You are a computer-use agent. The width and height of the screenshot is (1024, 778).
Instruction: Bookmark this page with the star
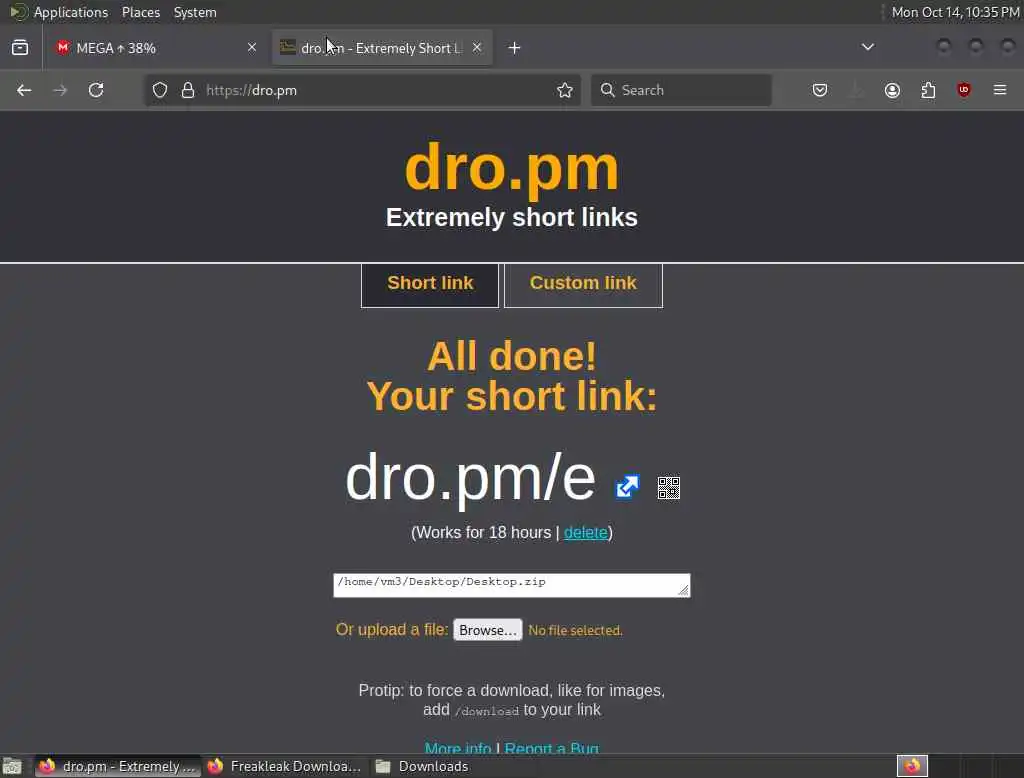click(x=565, y=90)
